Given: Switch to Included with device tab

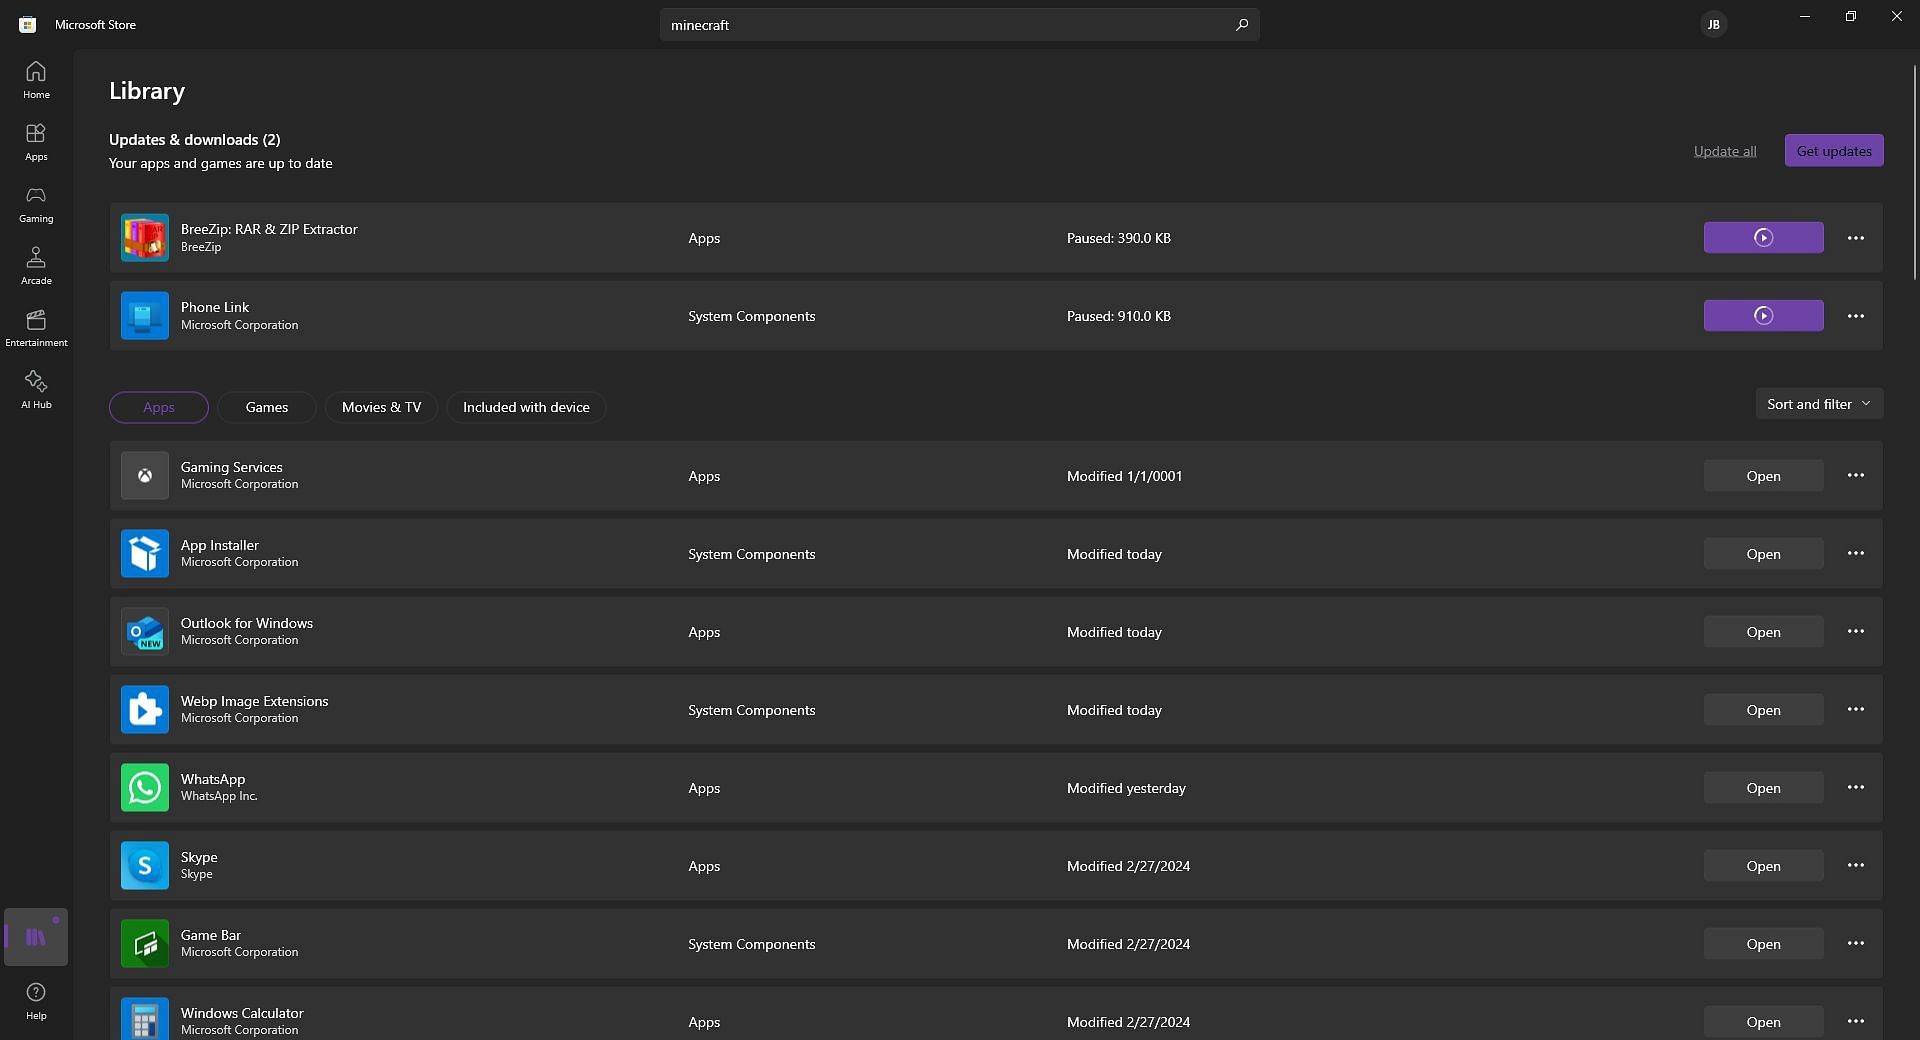Looking at the screenshot, I should click(x=526, y=407).
